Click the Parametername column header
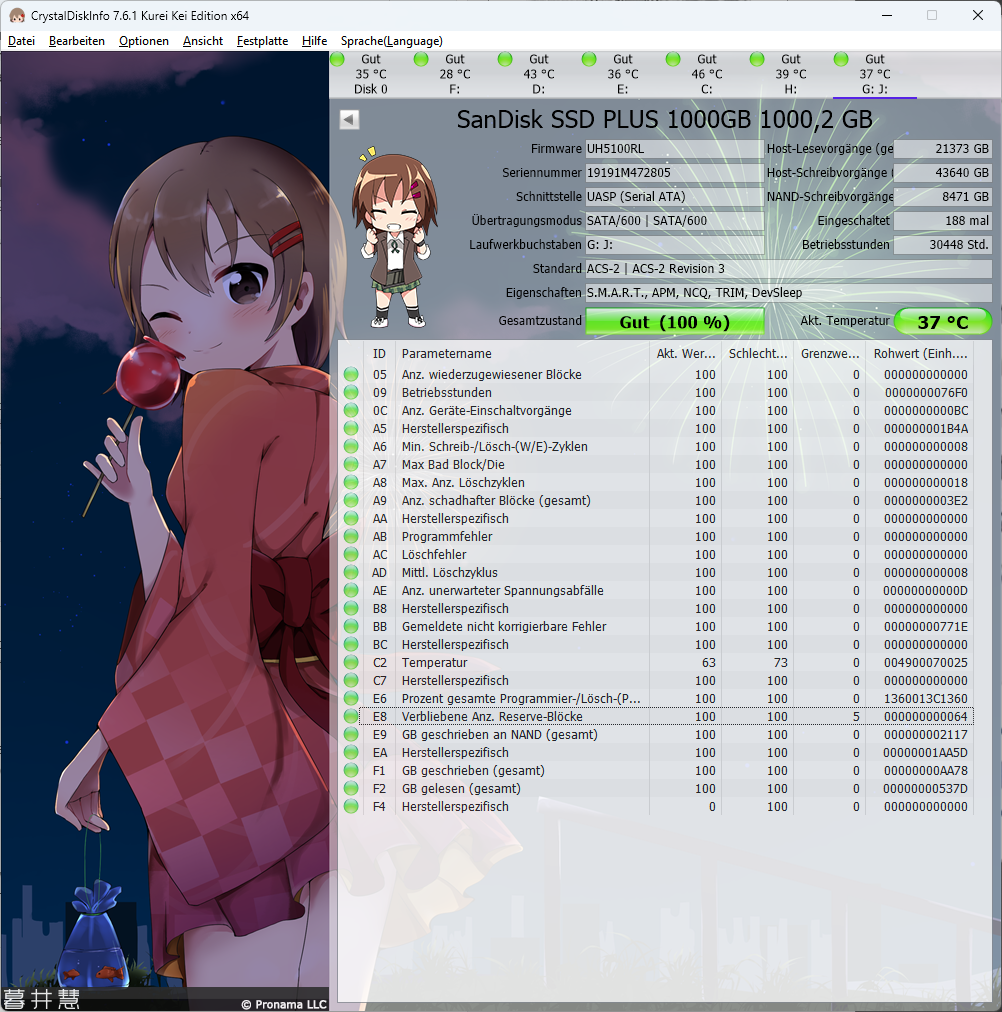Image resolution: width=1002 pixels, height=1012 pixels. point(522,354)
